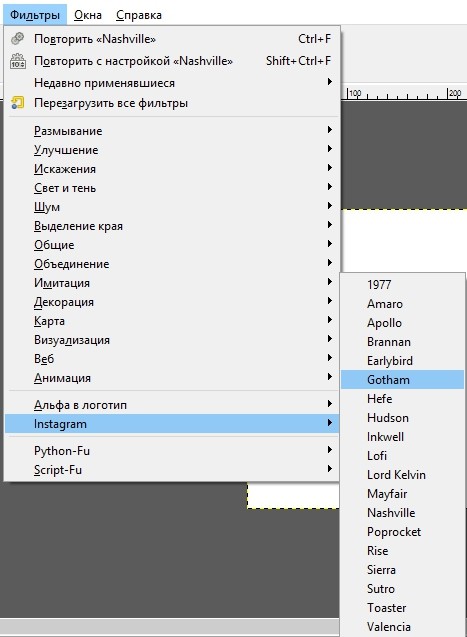467x637 pixels.
Task: Apply the Mayfair filter
Action: [x=402, y=494]
